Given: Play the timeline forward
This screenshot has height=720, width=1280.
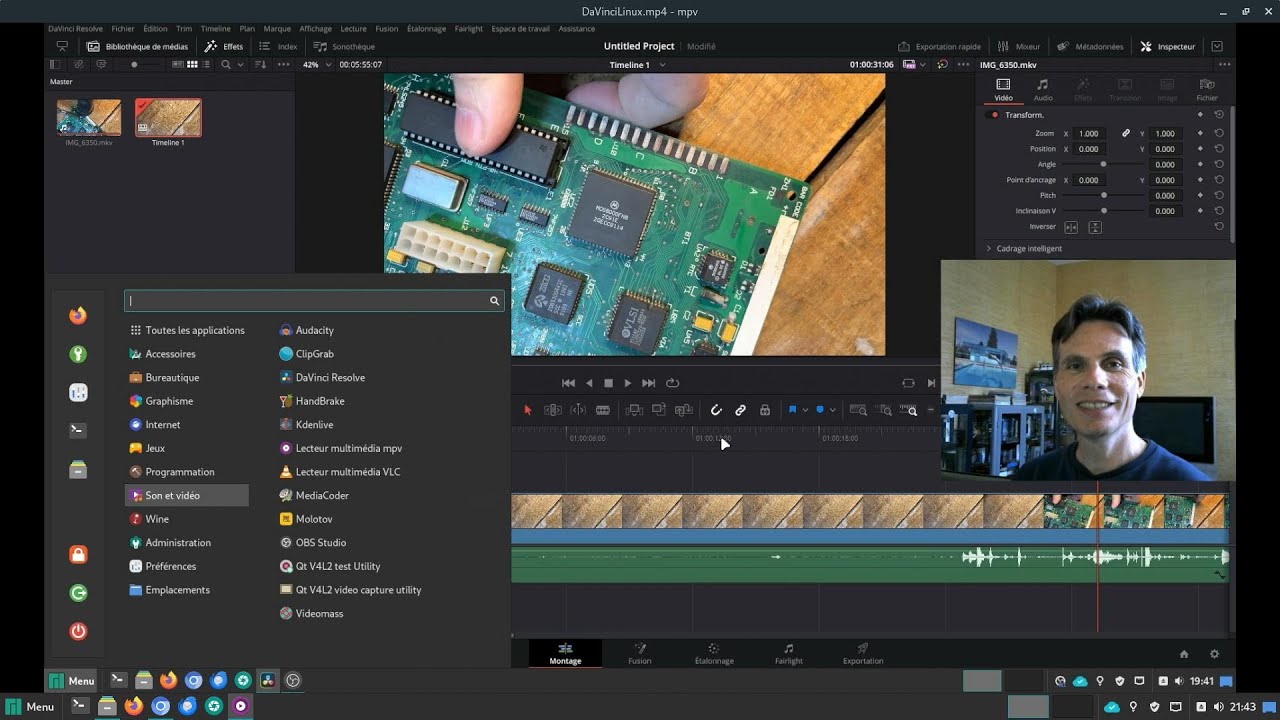Looking at the screenshot, I should click(628, 383).
